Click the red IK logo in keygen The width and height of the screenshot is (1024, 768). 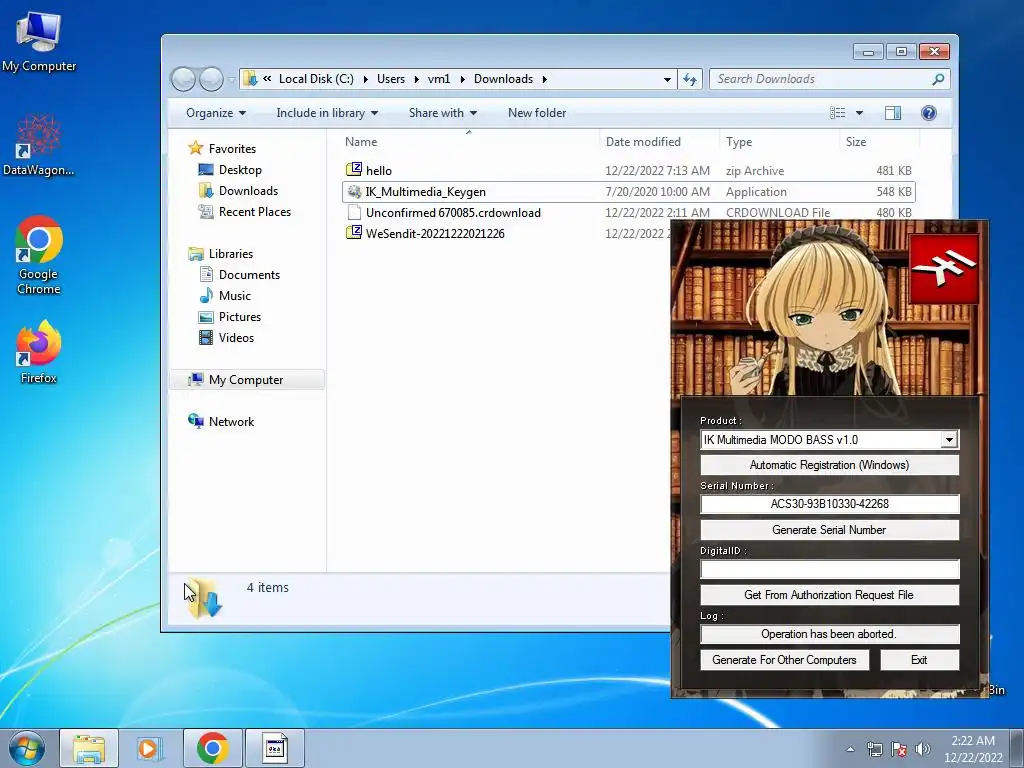pyautogui.click(x=944, y=269)
